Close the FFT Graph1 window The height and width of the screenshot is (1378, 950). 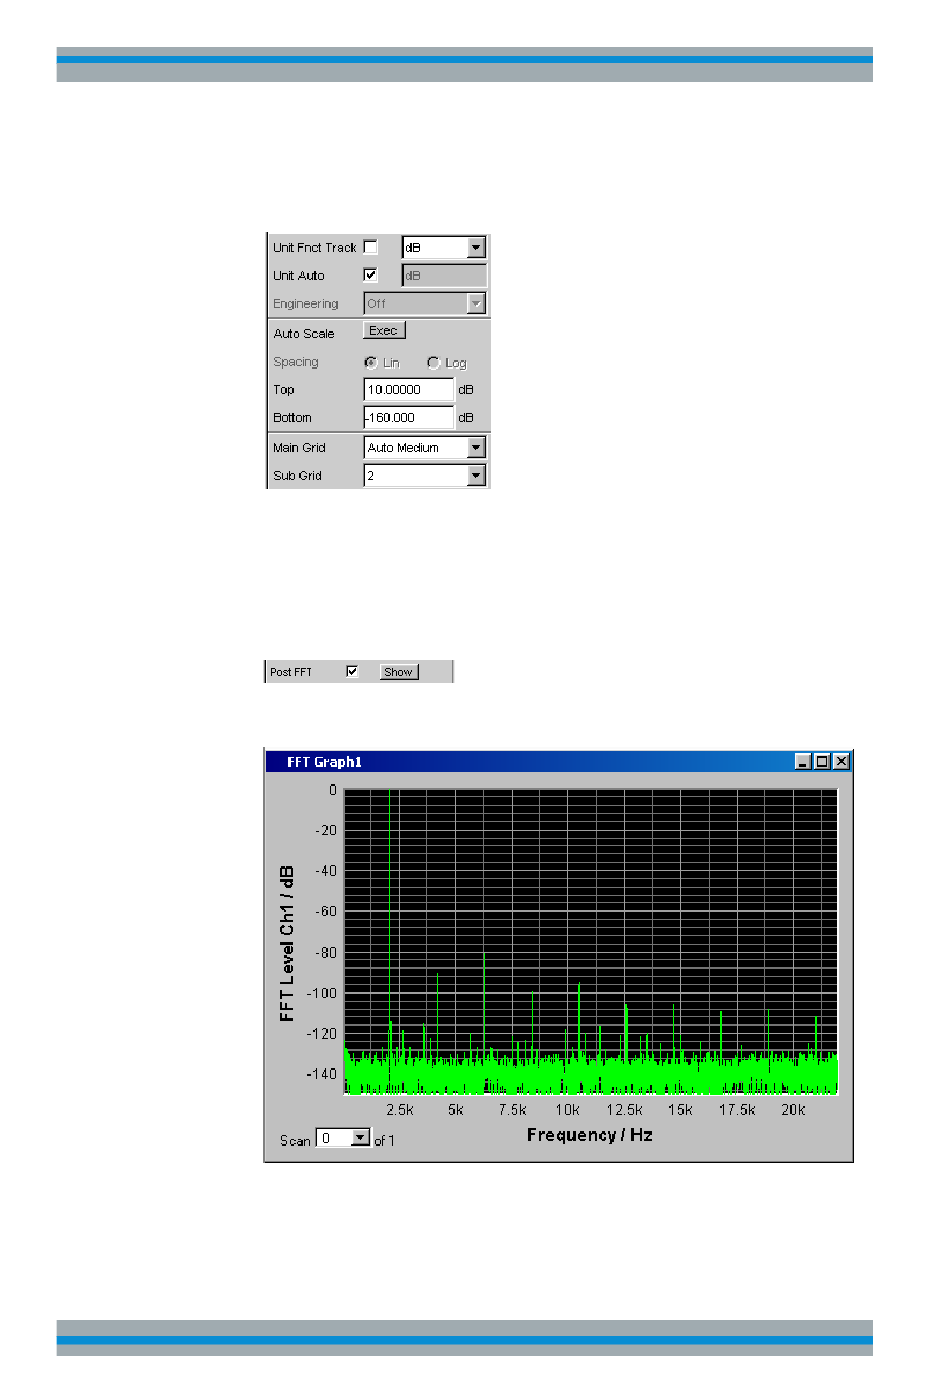pyautogui.click(x=842, y=762)
